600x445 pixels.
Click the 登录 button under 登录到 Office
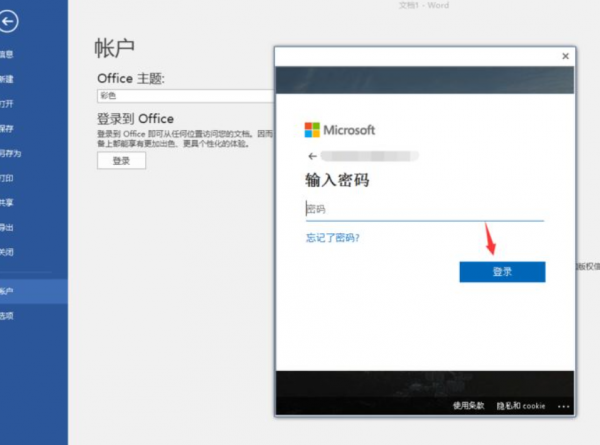[121, 161]
